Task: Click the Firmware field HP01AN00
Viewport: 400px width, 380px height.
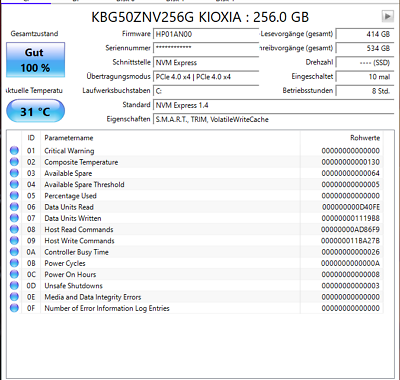Action: 206,34
